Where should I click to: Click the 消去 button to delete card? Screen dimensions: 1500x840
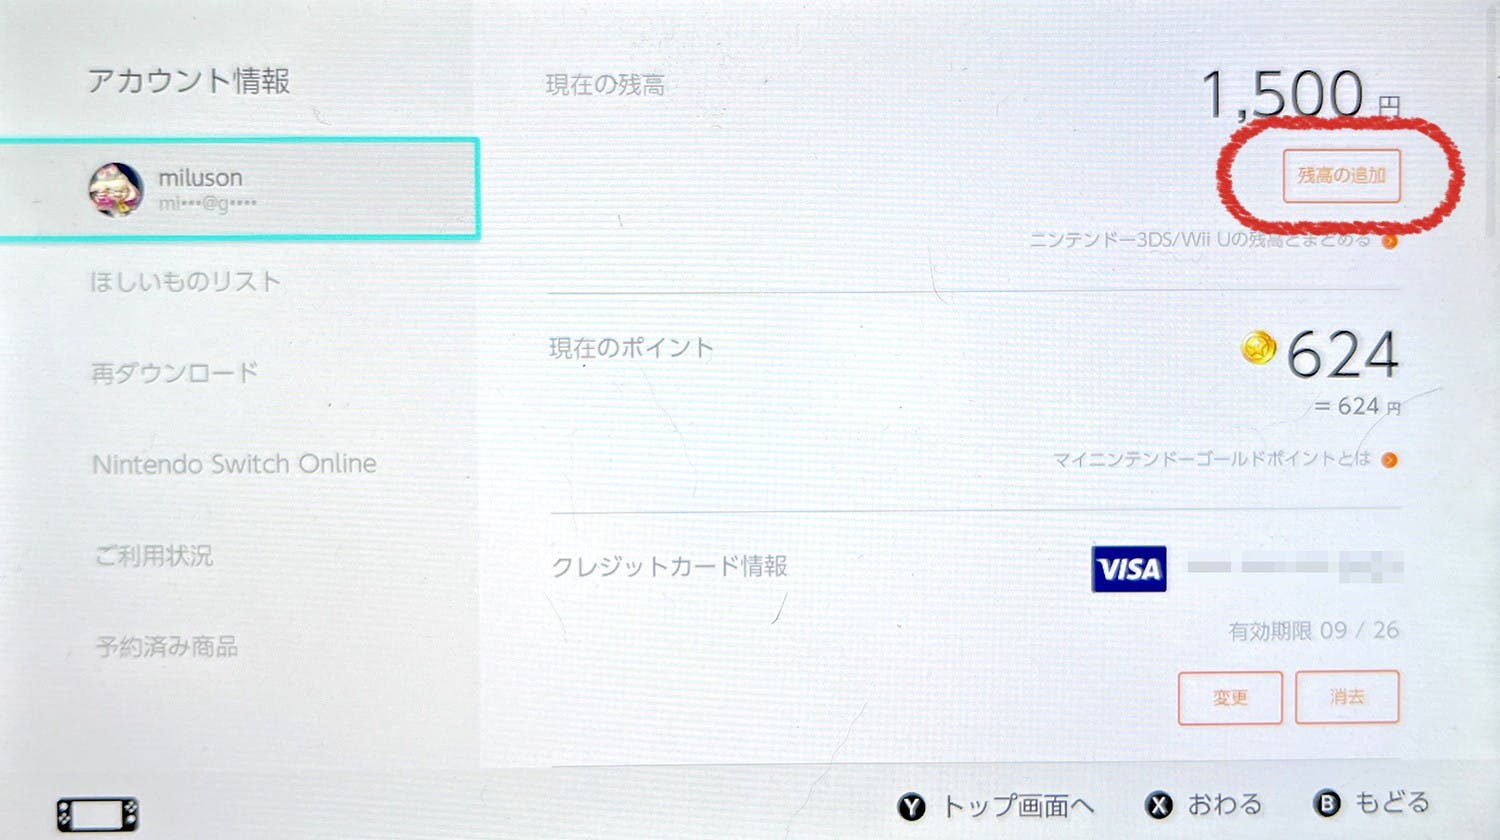pyautogui.click(x=1347, y=696)
